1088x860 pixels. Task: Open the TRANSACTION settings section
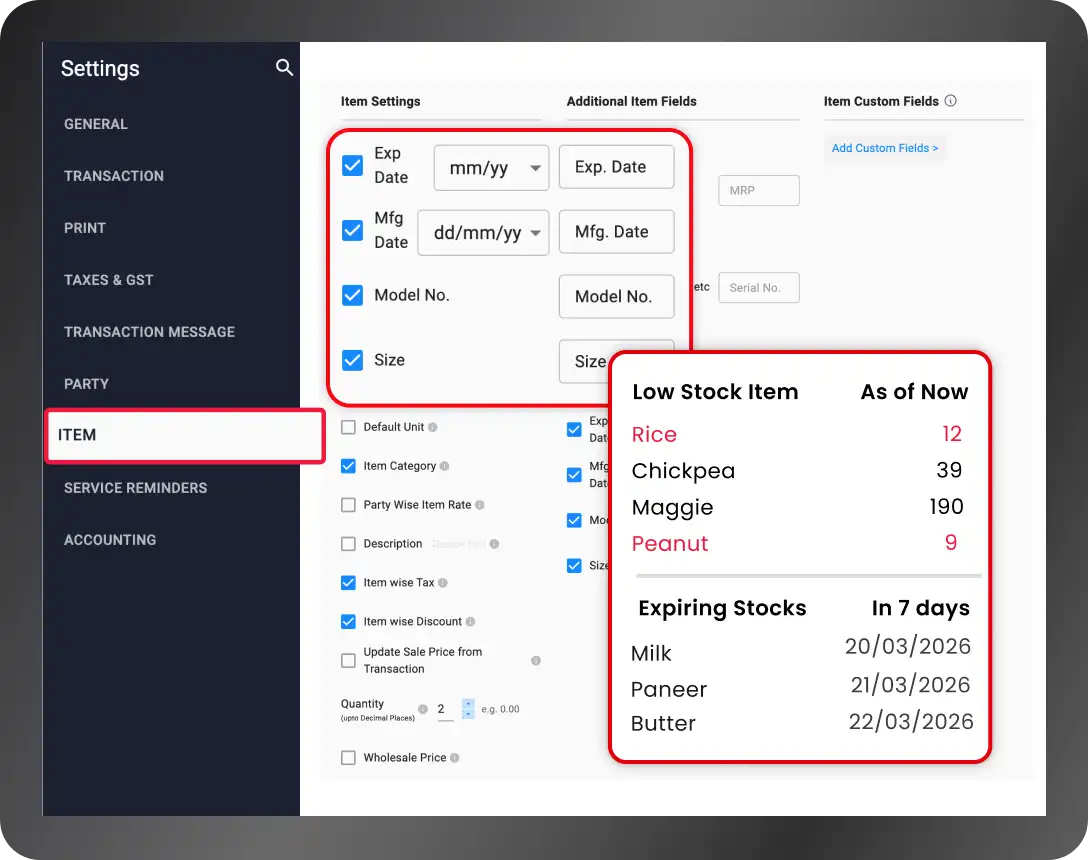pos(114,176)
